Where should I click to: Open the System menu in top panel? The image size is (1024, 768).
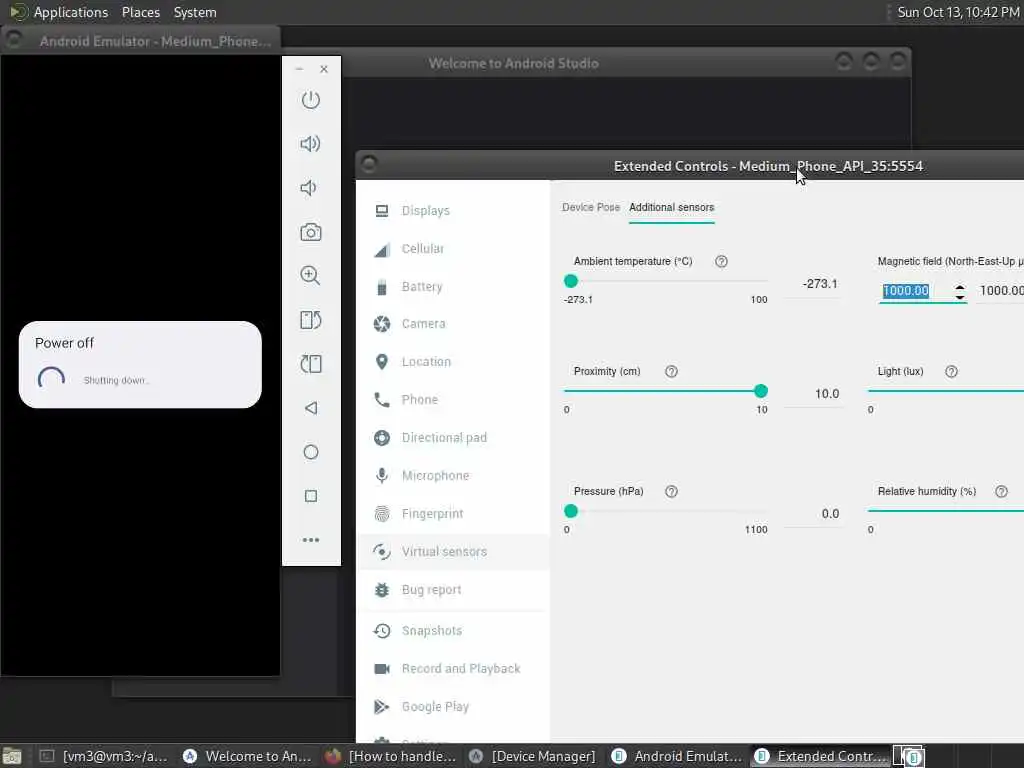(195, 12)
